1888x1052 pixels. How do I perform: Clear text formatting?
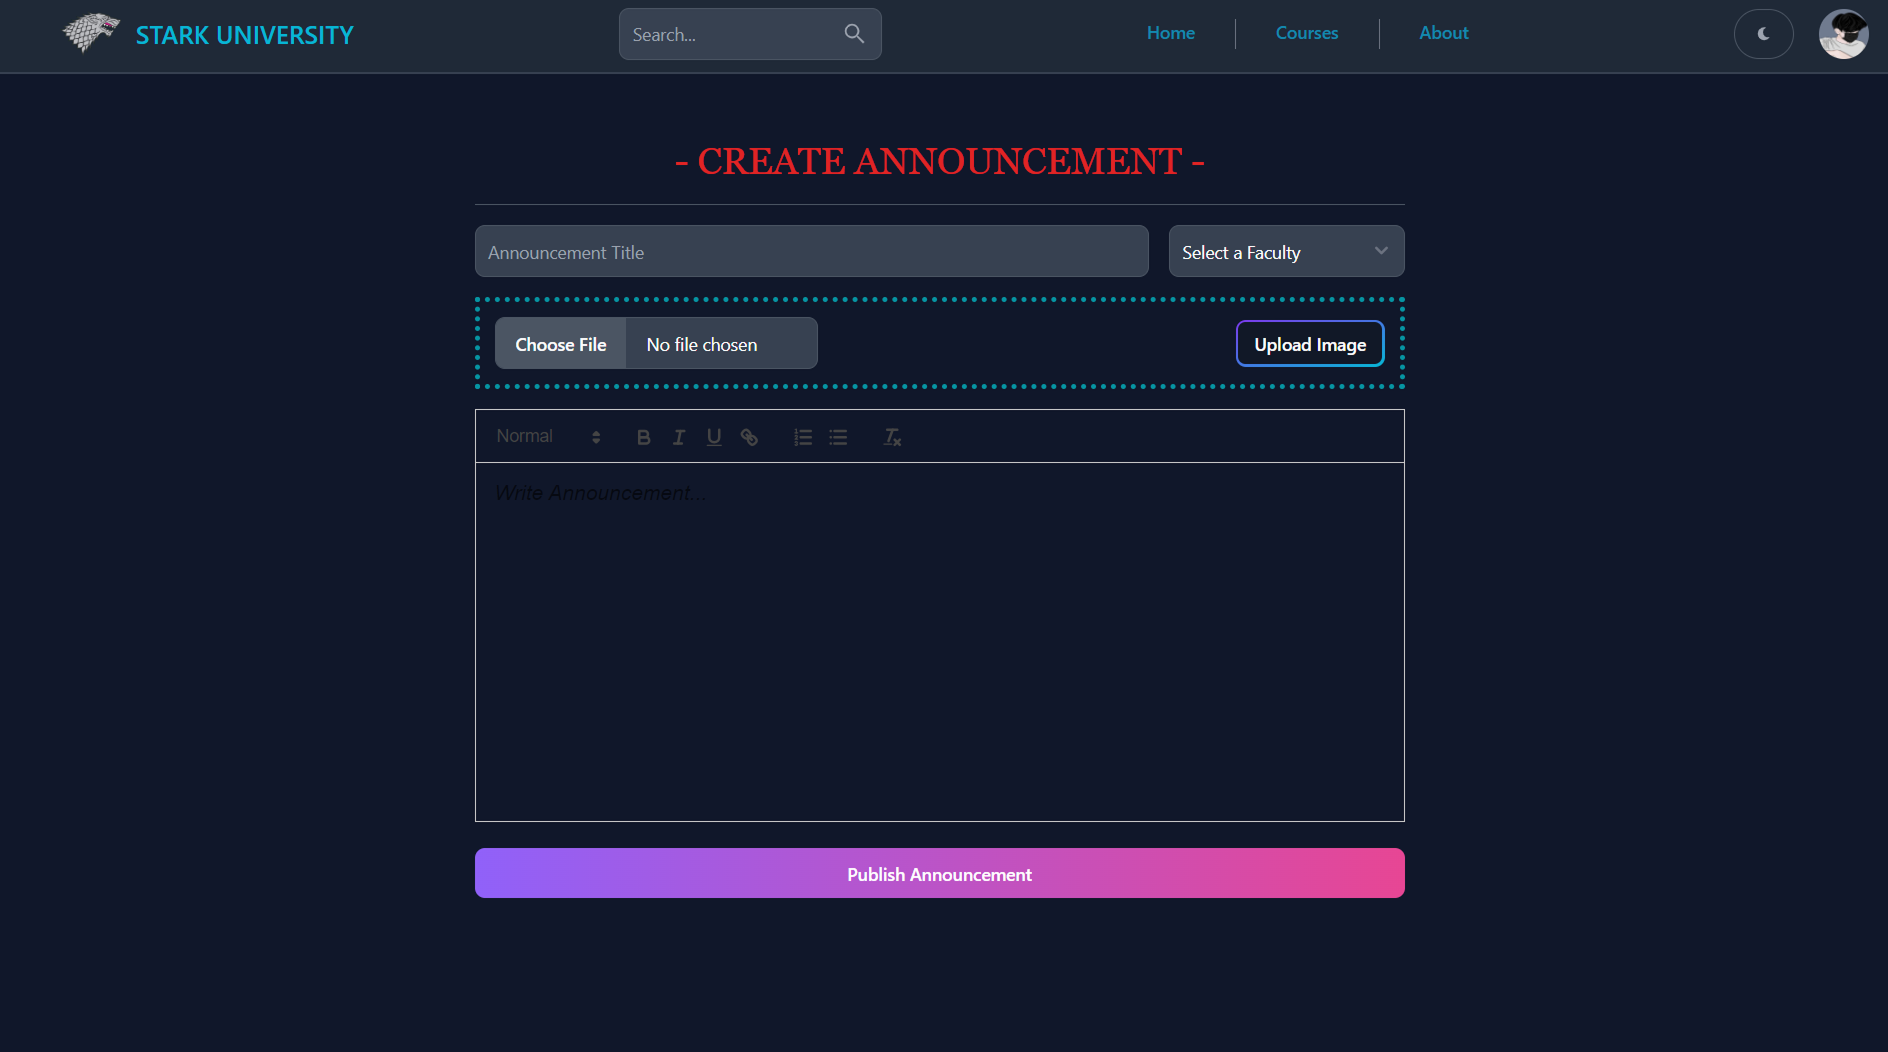point(891,437)
